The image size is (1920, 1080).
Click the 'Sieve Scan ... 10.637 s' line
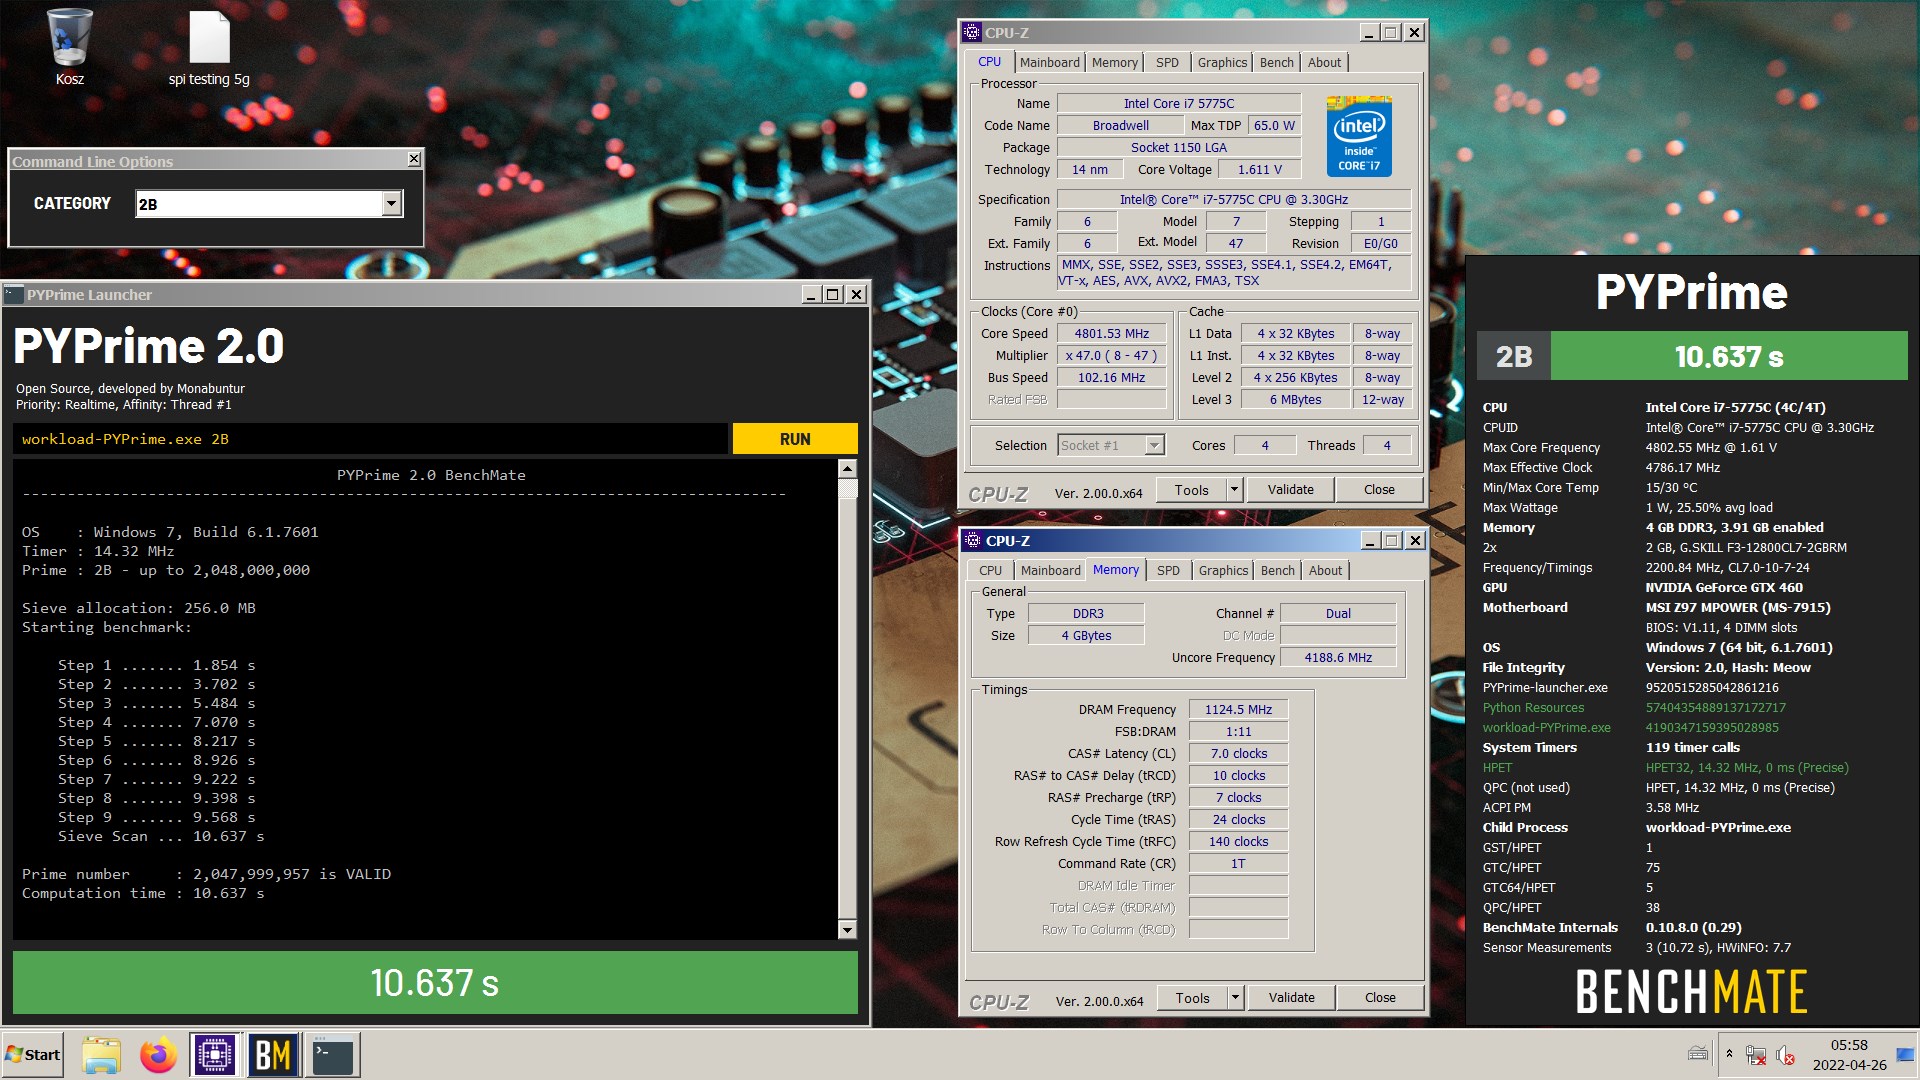click(161, 836)
